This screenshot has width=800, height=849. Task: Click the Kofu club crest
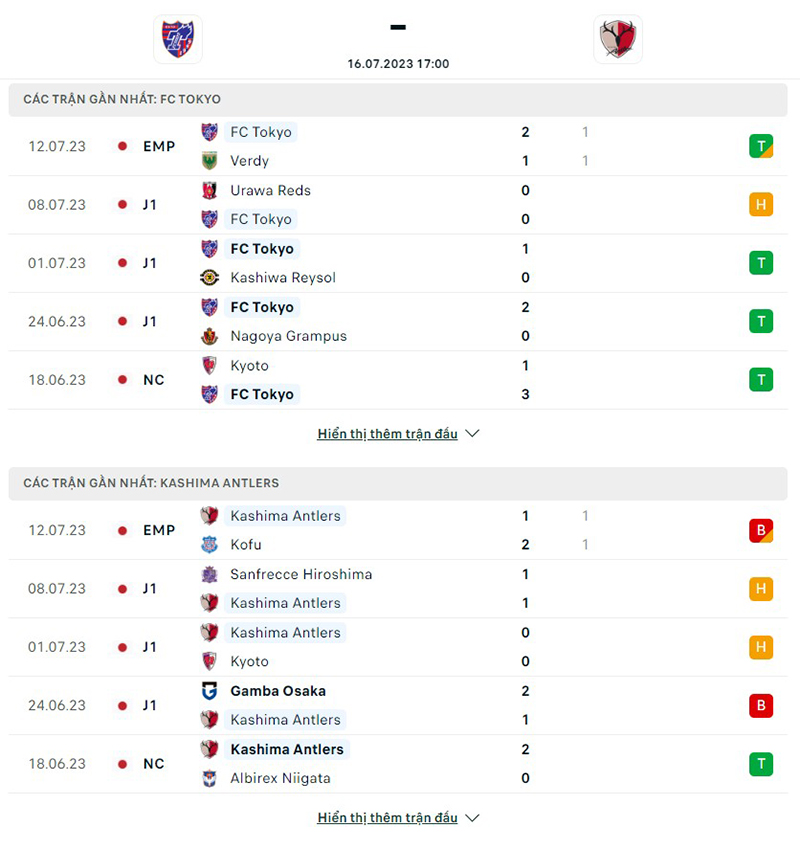pos(210,545)
